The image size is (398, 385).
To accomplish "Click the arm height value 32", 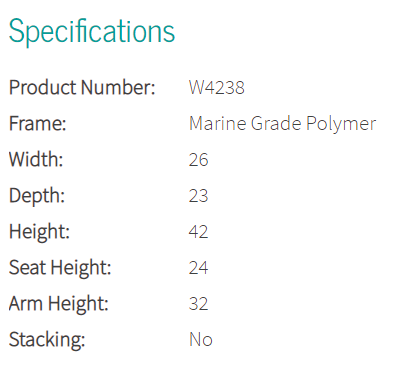I will 199,304.
